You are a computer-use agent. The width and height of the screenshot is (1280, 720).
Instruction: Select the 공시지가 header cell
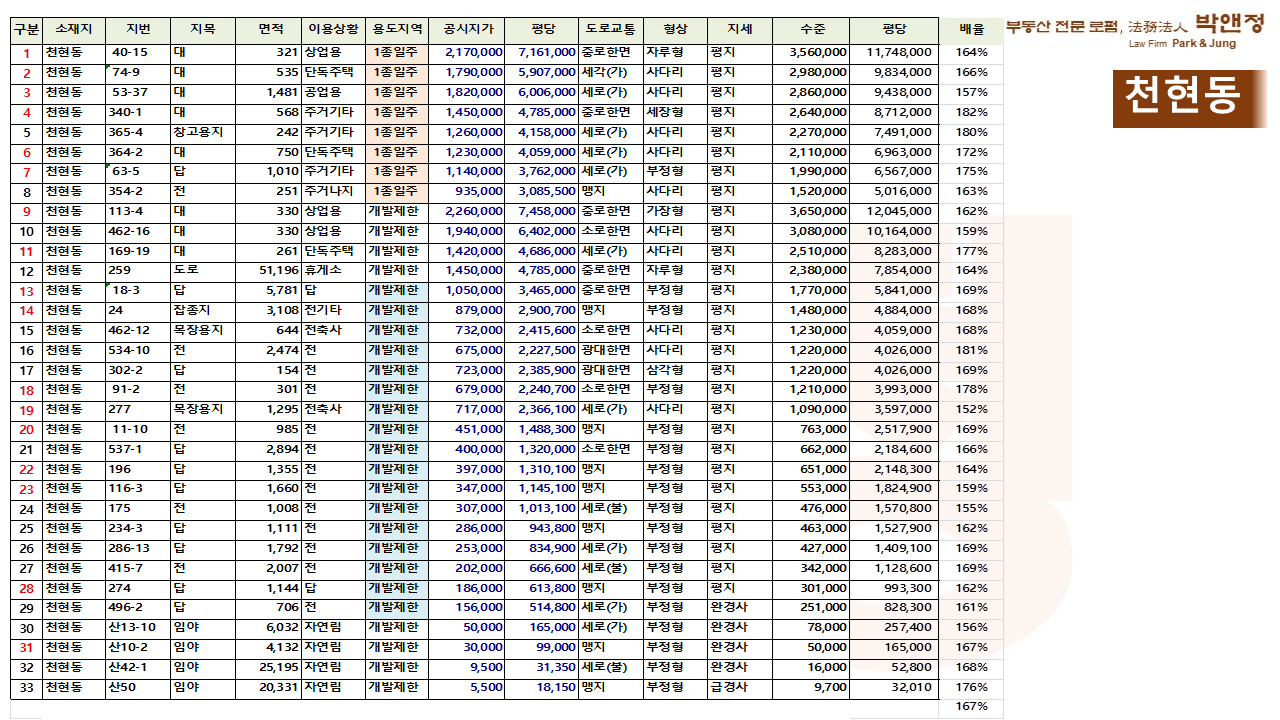coord(467,31)
